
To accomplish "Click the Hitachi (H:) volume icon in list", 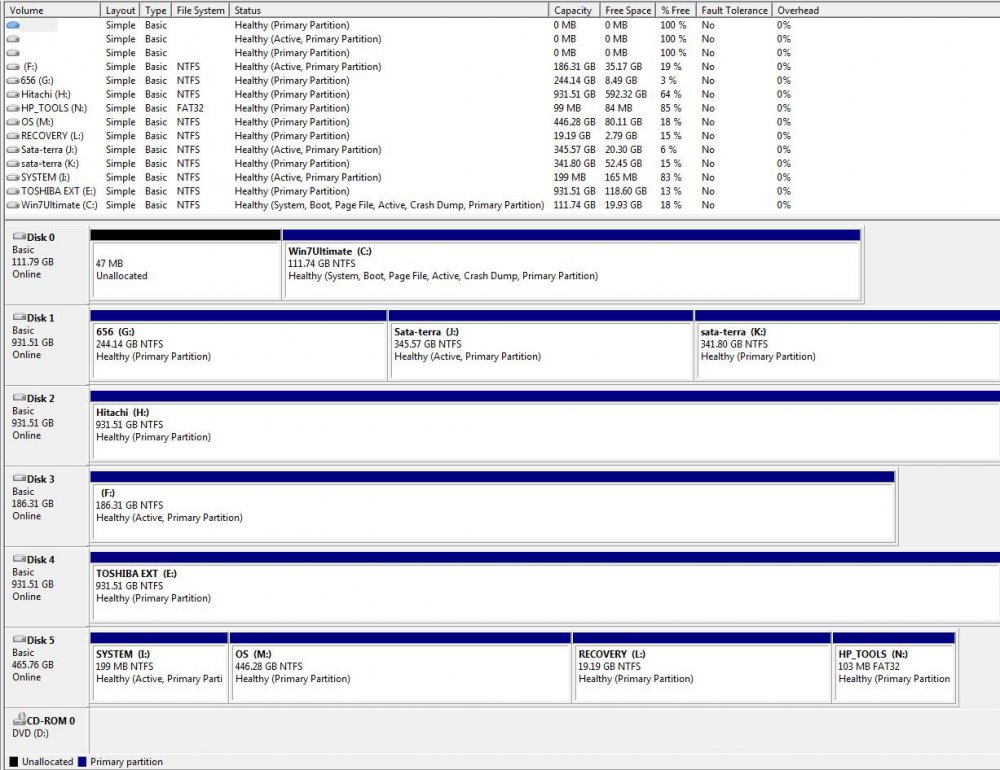I will (x=12, y=94).
